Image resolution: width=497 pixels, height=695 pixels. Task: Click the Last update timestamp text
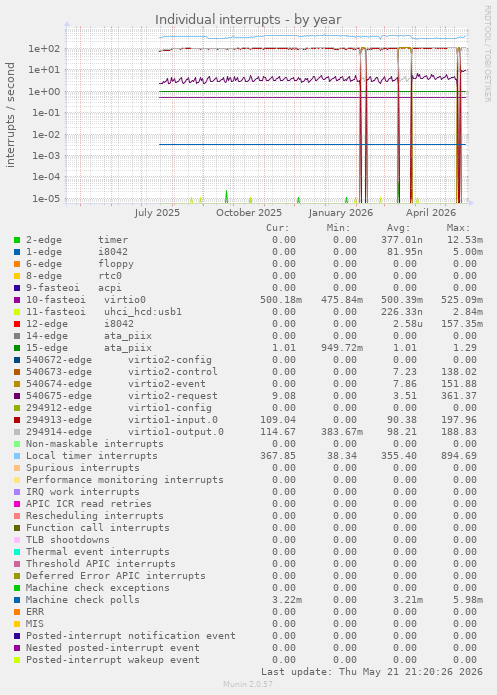(x=372, y=672)
